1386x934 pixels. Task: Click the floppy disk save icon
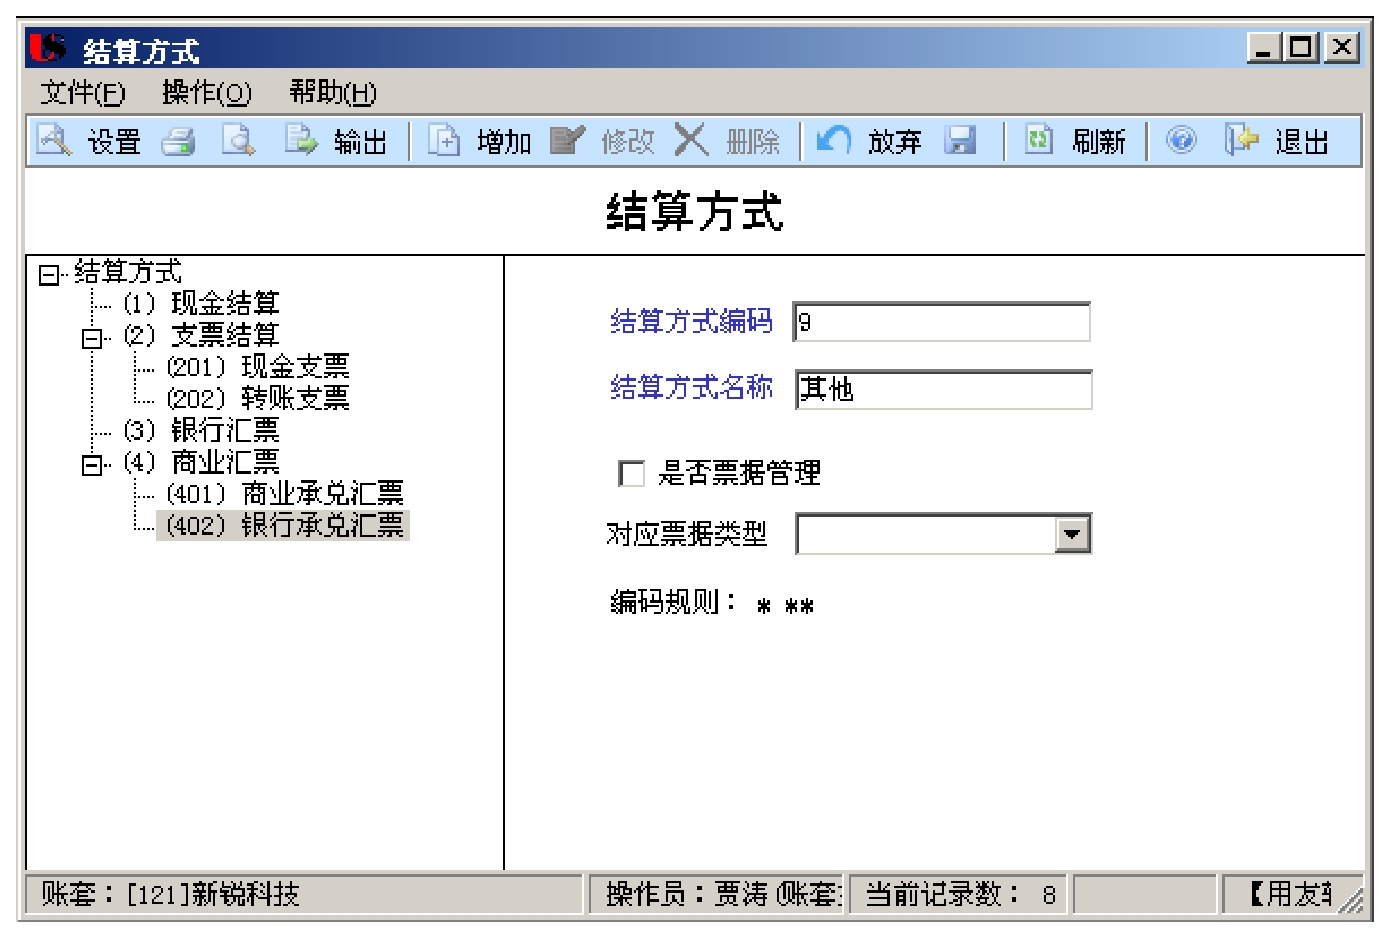(960, 141)
